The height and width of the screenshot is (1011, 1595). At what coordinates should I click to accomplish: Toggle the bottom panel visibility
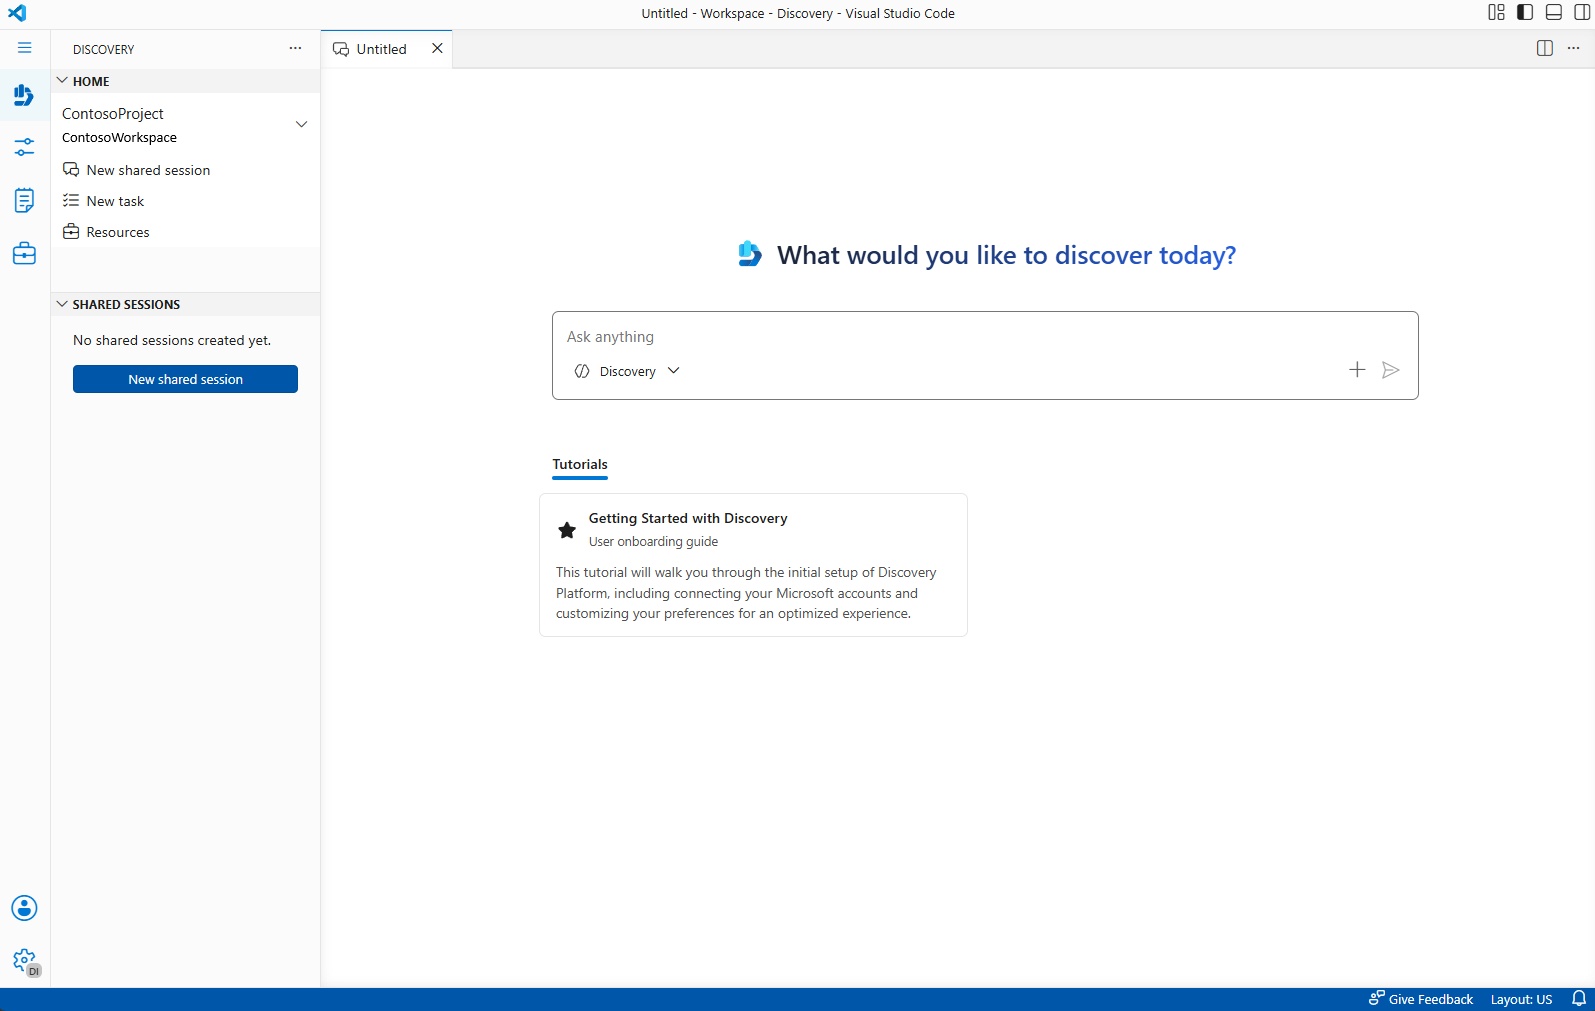[x=1554, y=13]
